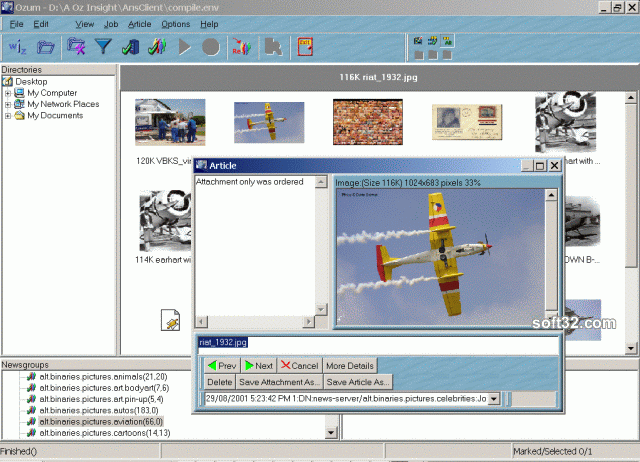Click the article text scroll down arrow
Viewport: 640px width, 462px height.
pos(321,310)
